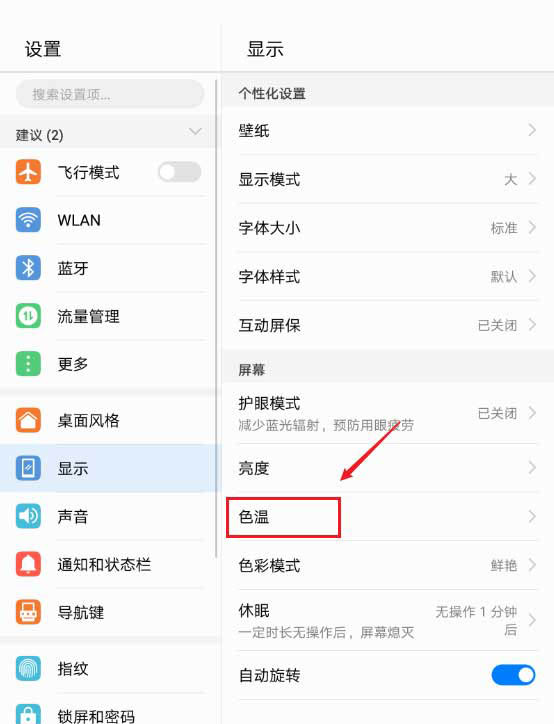Open the 字体大小 font size setting
The height and width of the screenshot is (724, 554).
(387, 228)
